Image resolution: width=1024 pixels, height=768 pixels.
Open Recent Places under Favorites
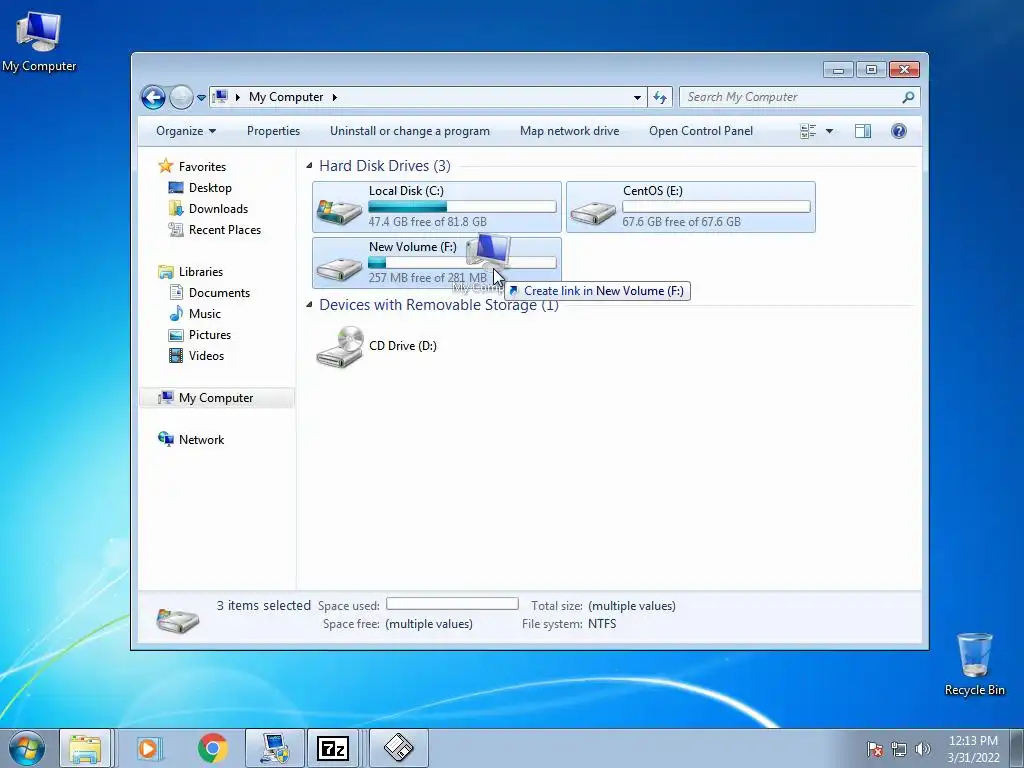click(215, 229)
